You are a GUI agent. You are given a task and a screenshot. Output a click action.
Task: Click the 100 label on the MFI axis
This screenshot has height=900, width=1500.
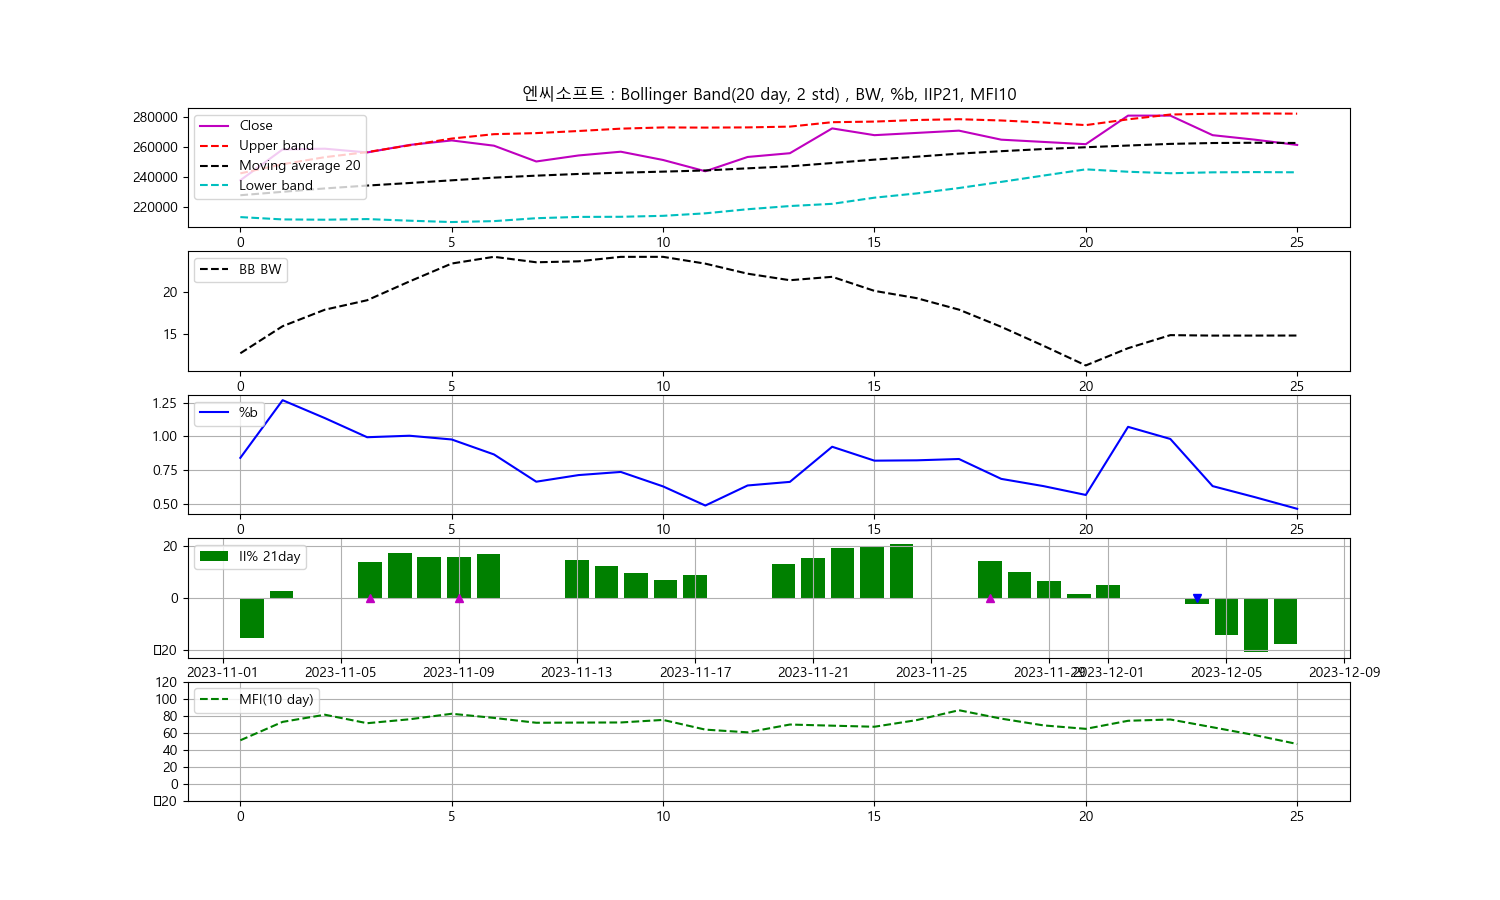(x=167, y=699)
